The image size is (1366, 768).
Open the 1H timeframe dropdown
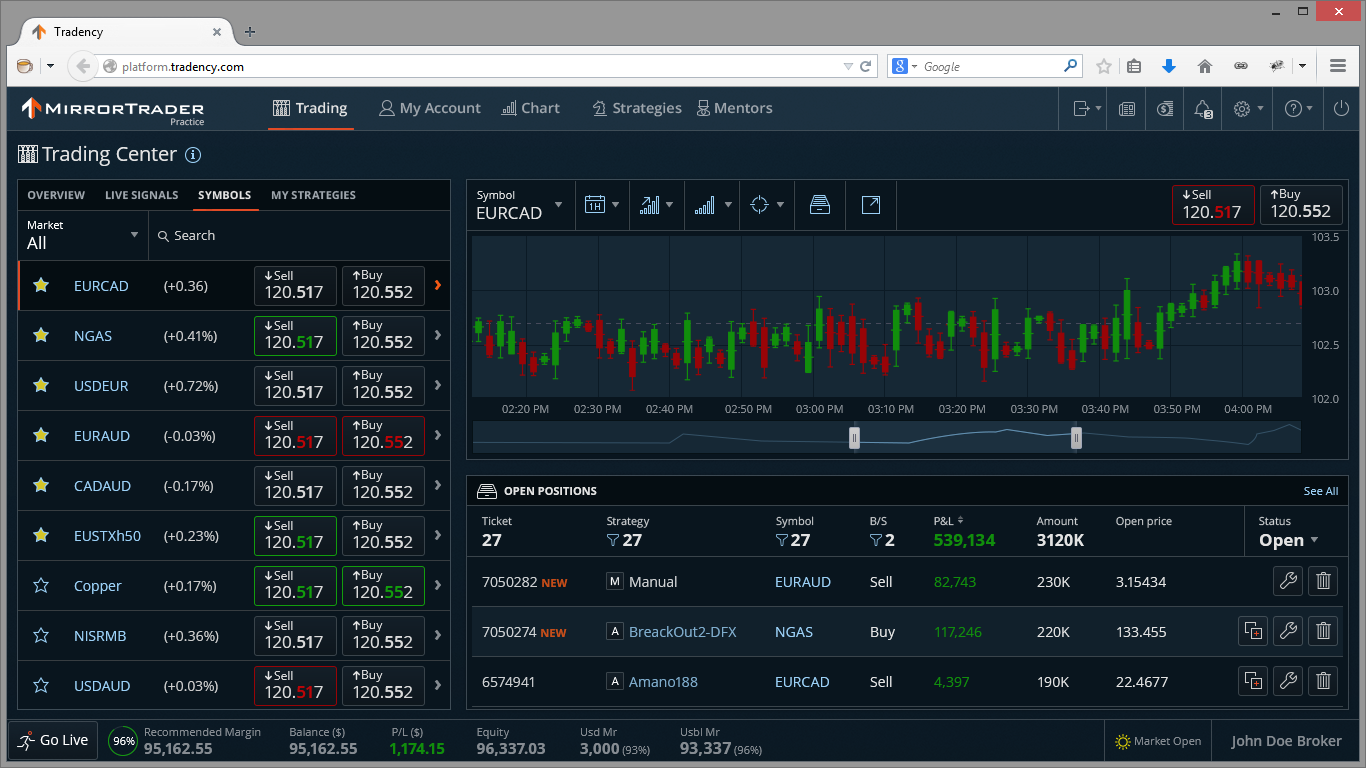(601, 205)
